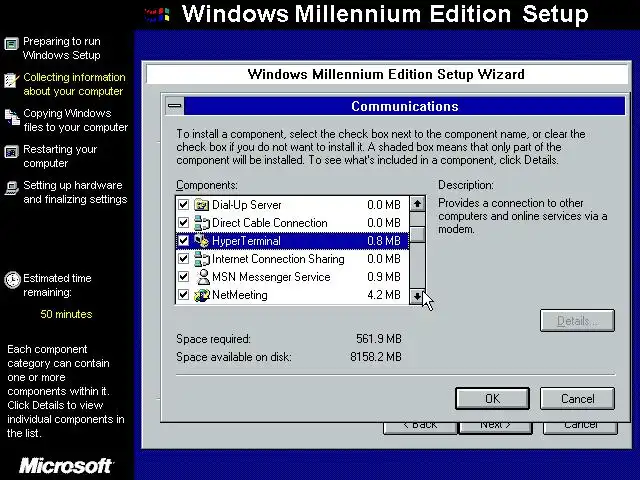
Task: Uncheck the Dial-Up Server checkbox
Action: pos(183,204)
